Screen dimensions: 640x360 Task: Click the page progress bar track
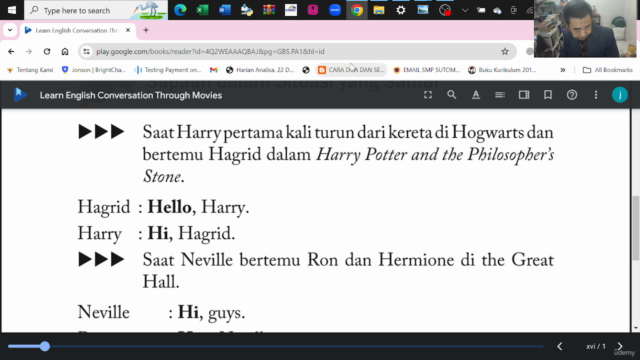tap(276, 347)
